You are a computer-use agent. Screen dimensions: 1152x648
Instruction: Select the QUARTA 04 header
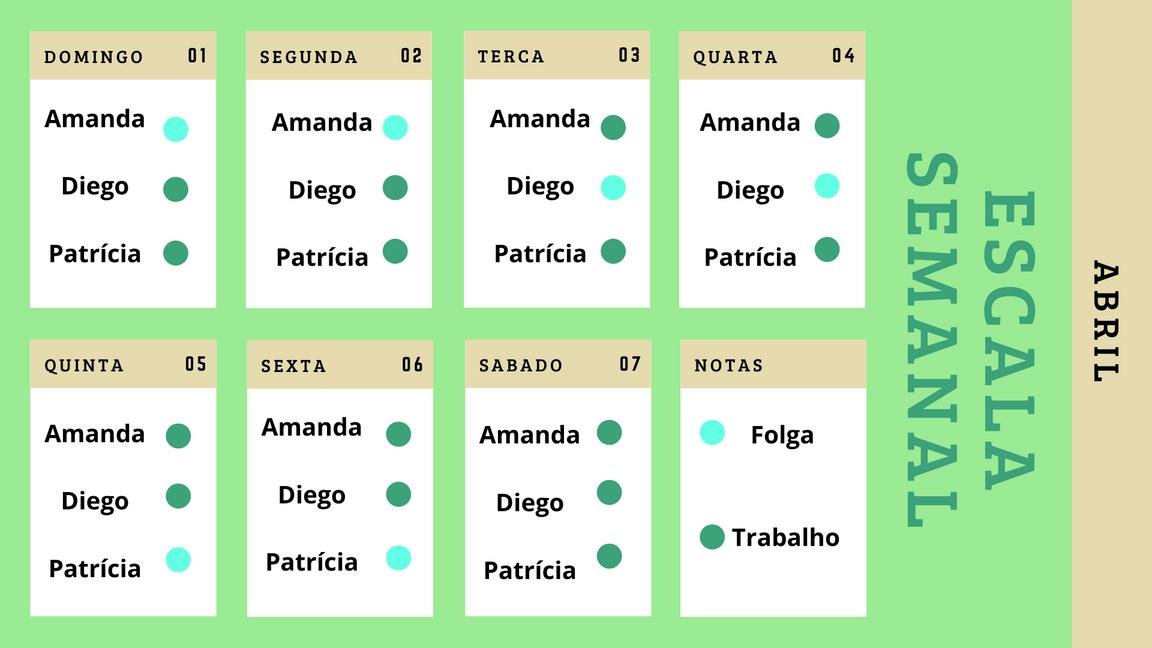[772, 56]
